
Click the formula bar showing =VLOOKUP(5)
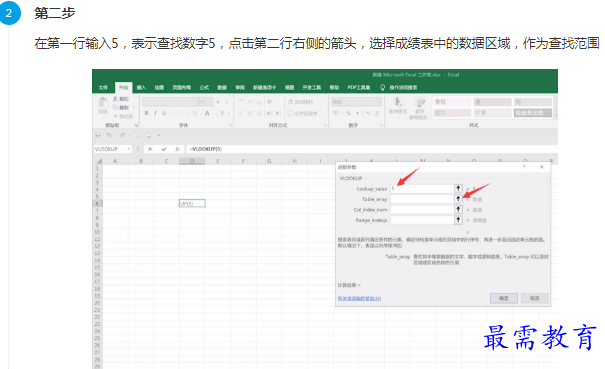371,149
